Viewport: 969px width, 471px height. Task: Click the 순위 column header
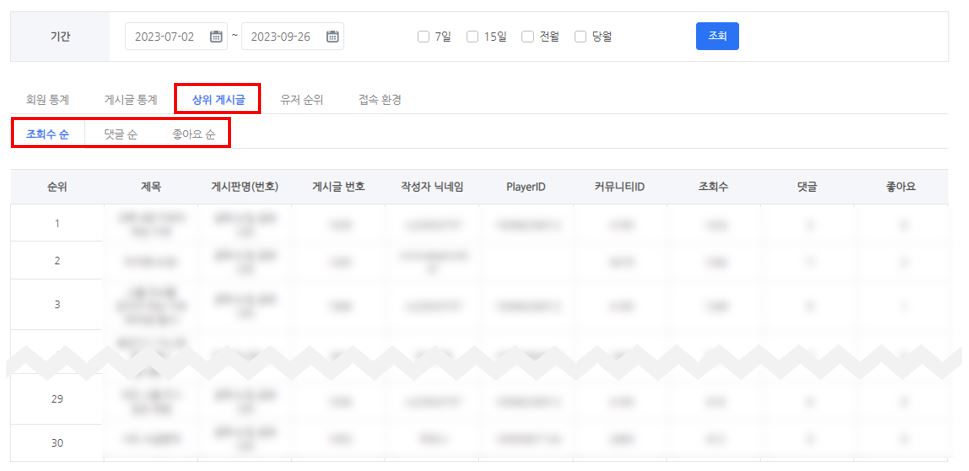pos(57,187)
